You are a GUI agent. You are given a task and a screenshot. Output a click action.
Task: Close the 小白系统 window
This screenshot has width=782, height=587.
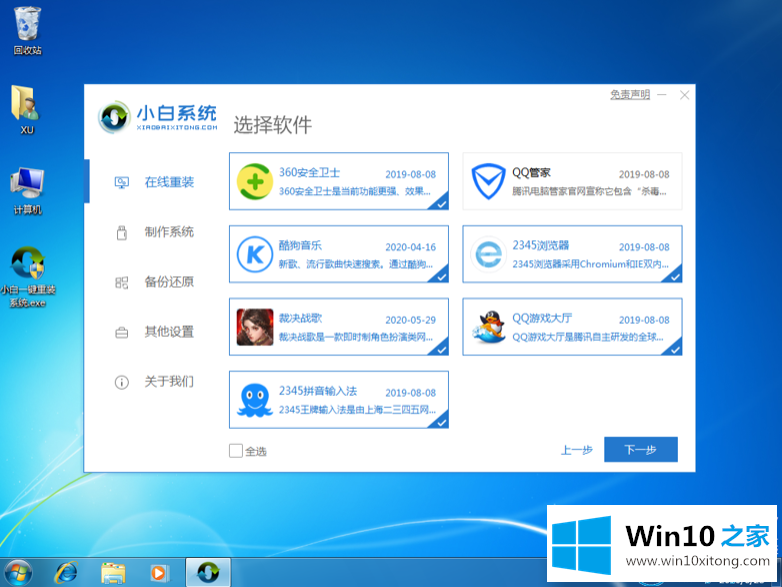tap(685, 95)
